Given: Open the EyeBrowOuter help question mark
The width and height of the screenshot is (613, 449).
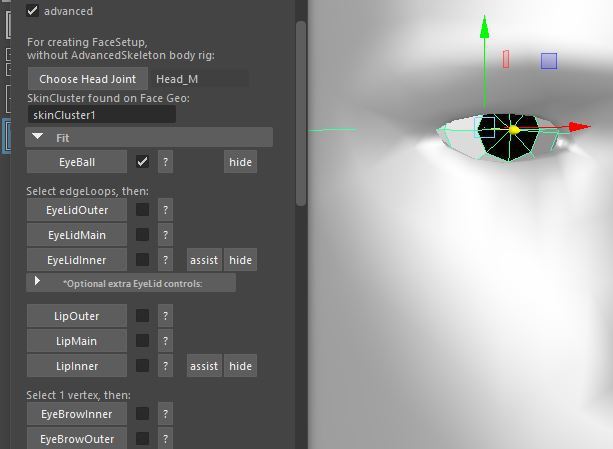Looking at the screenshot, I should [x=165, y=438].
